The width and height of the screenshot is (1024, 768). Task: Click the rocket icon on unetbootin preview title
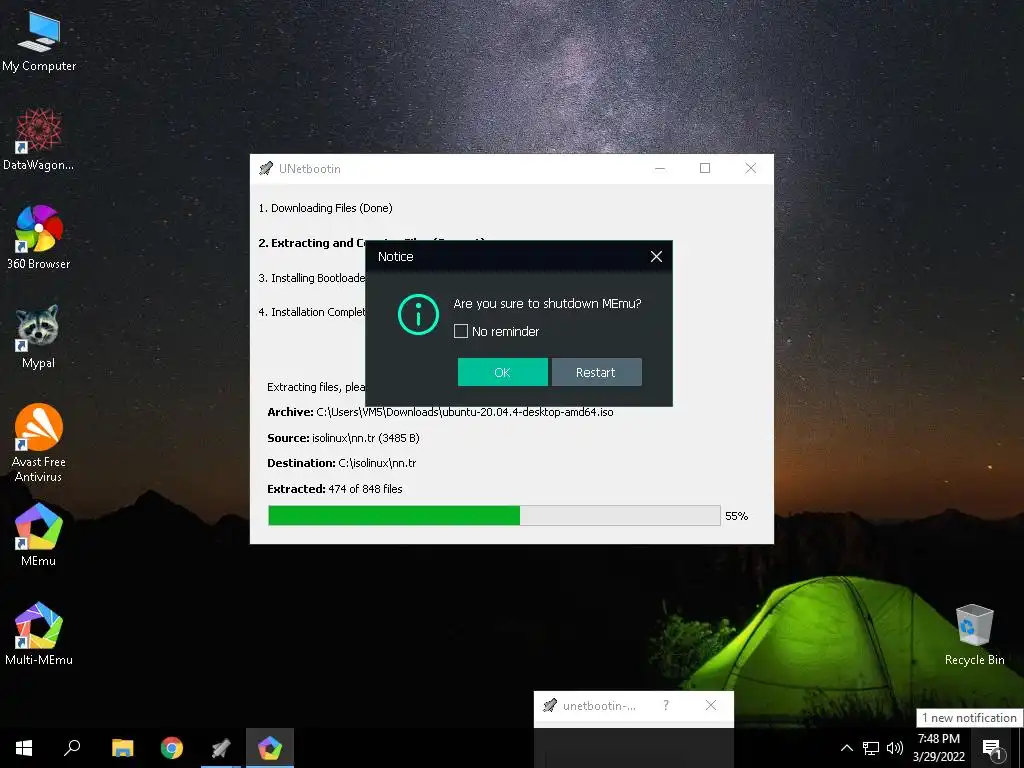pyautogui.click(x=550, y=705)
